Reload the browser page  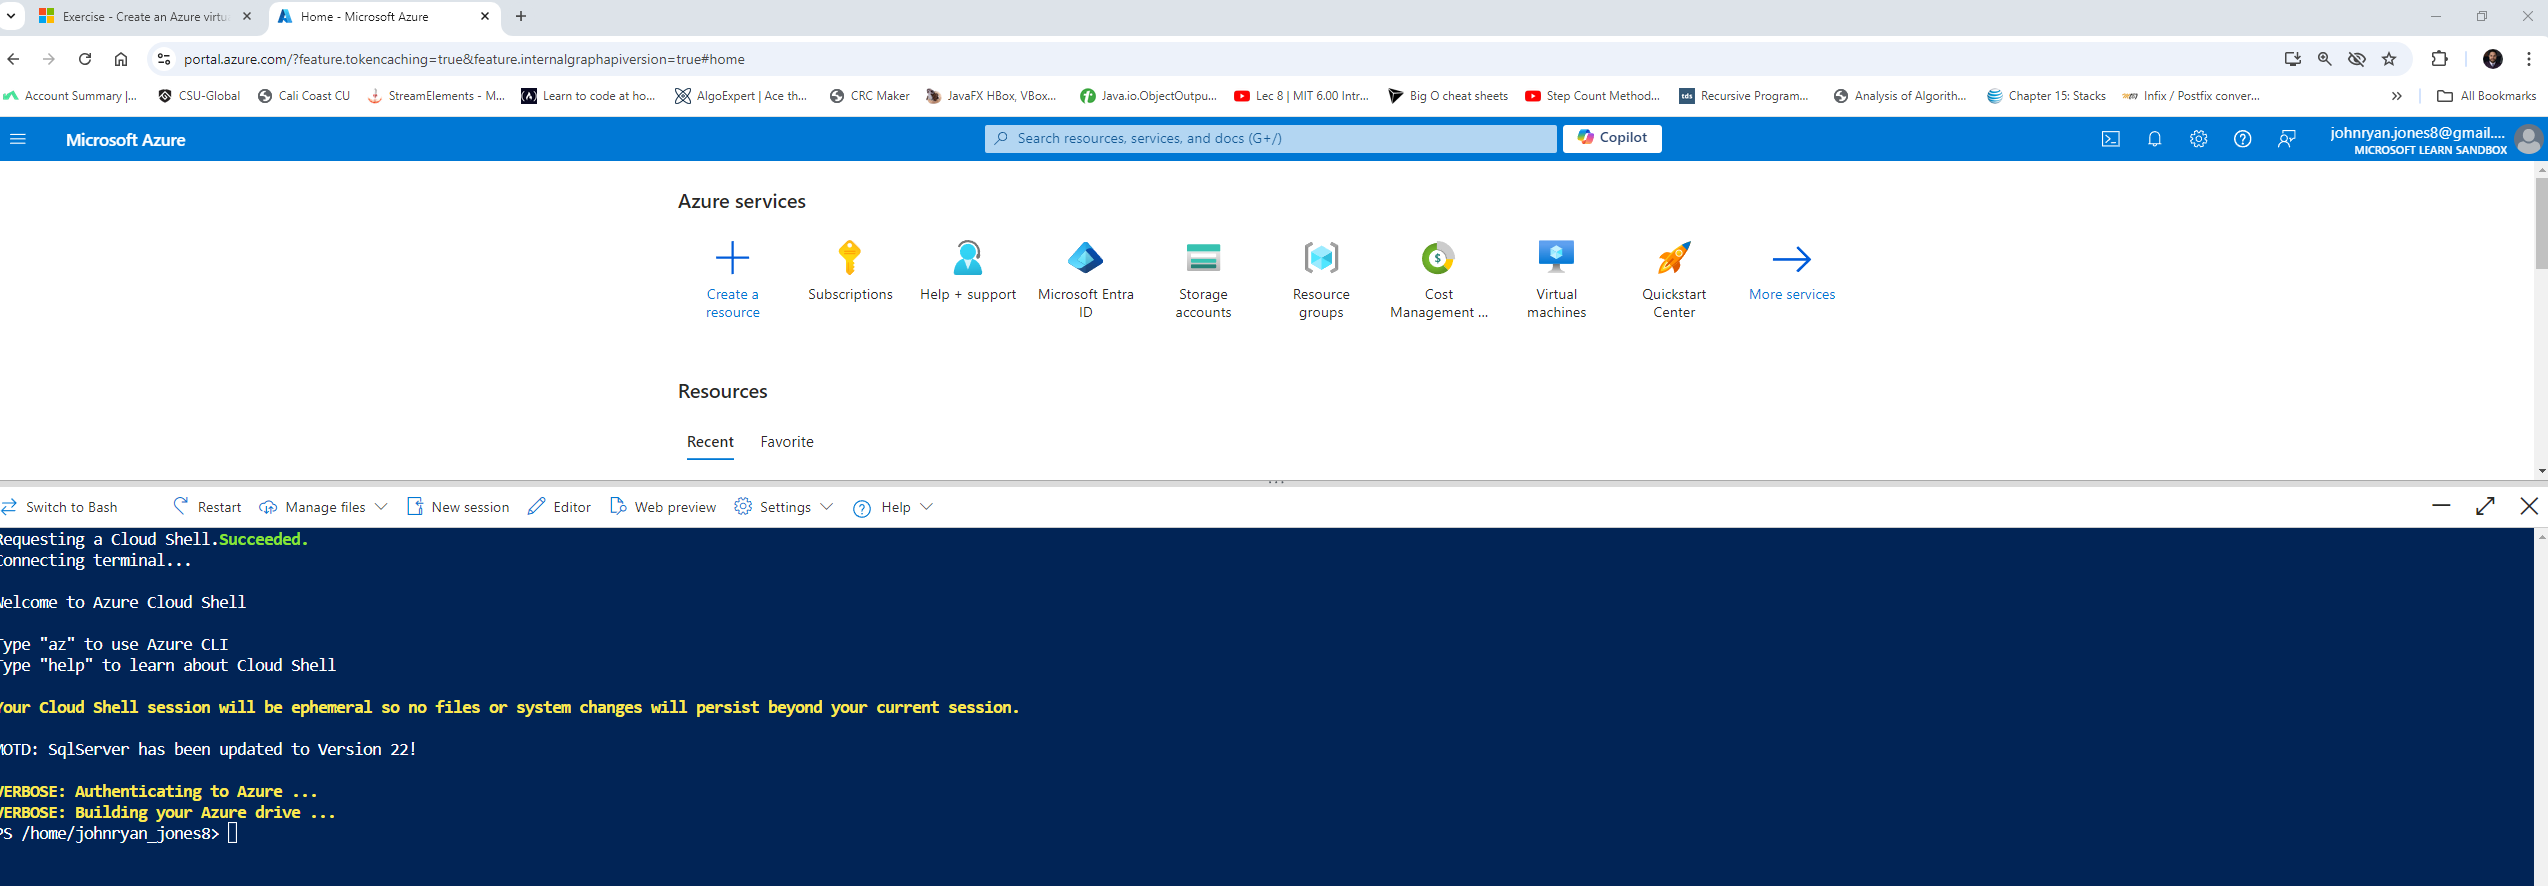(85, 59)
